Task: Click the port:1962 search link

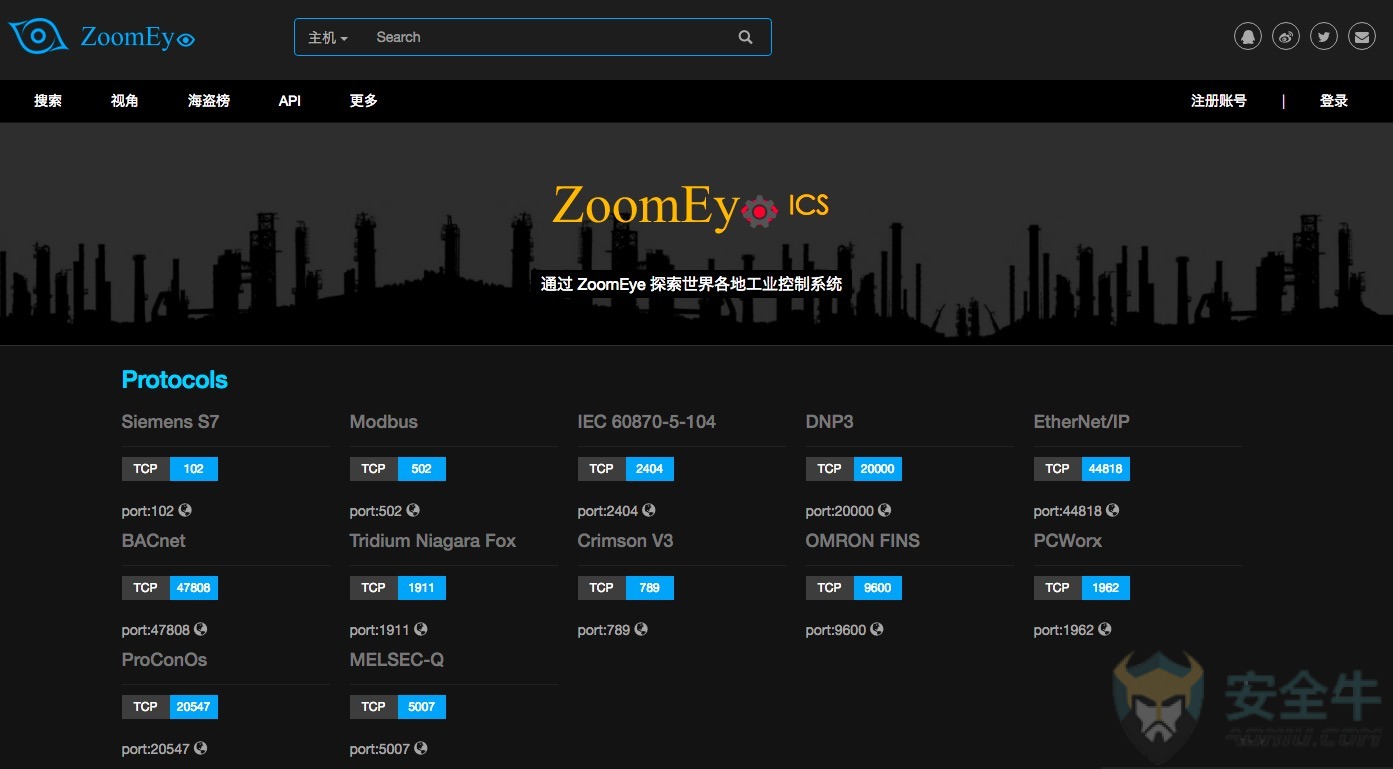Action: pyautogui.click(x=1064, y=630)
